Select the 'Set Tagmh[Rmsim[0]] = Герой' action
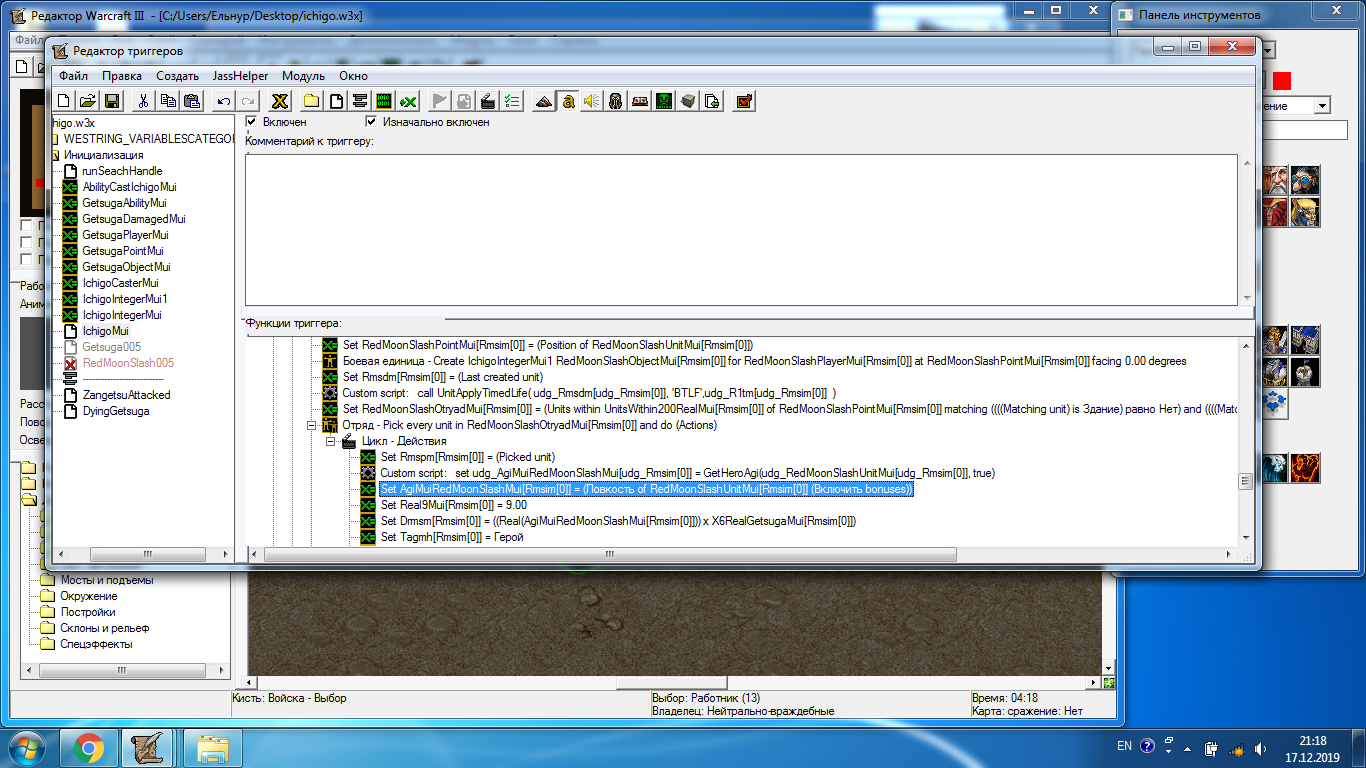 (x=452, y=537)
